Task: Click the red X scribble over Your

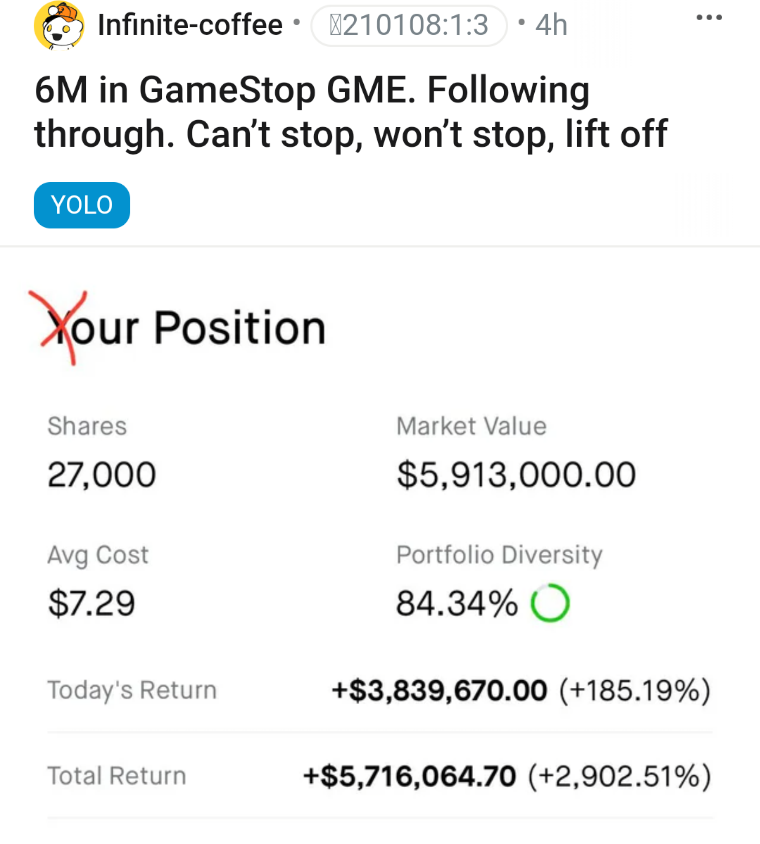Action: [x=58, y=328]
